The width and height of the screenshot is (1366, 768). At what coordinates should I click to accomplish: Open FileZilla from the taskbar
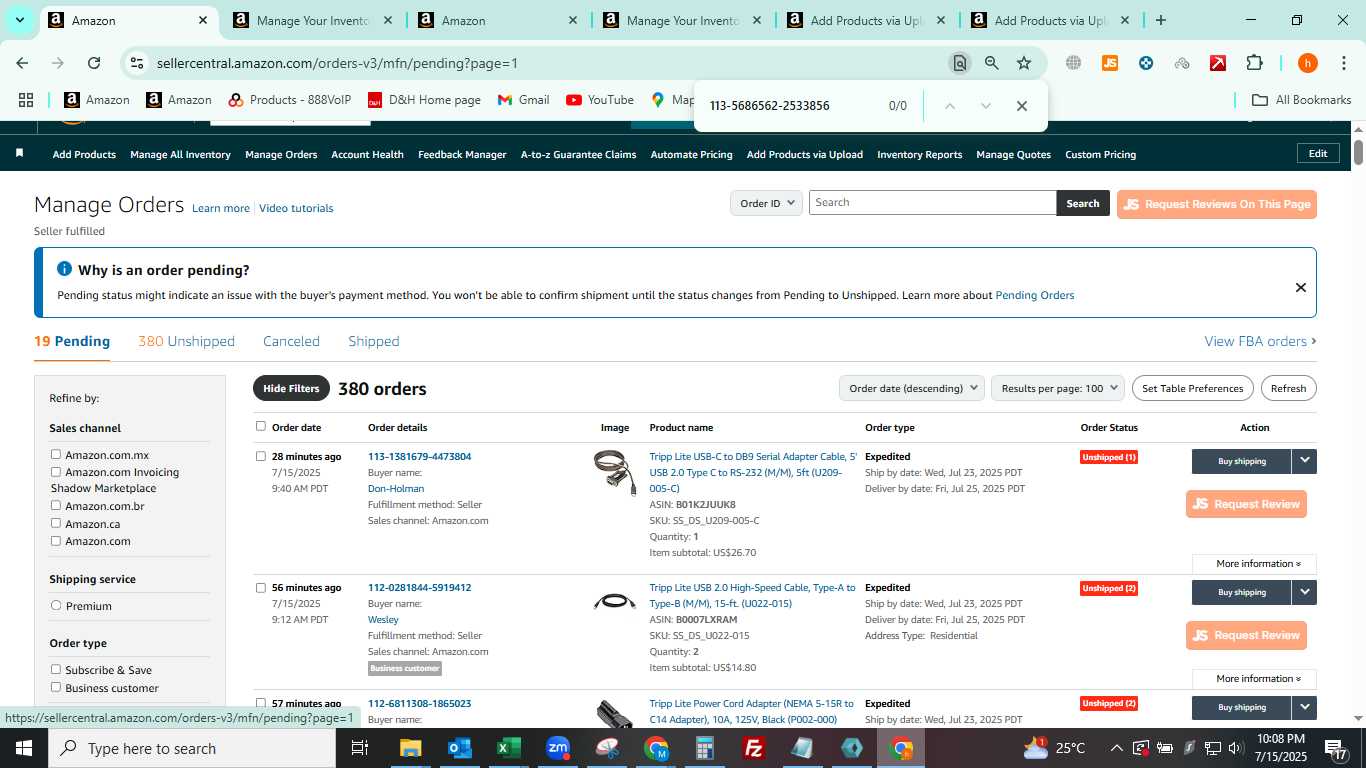[754, 748]
